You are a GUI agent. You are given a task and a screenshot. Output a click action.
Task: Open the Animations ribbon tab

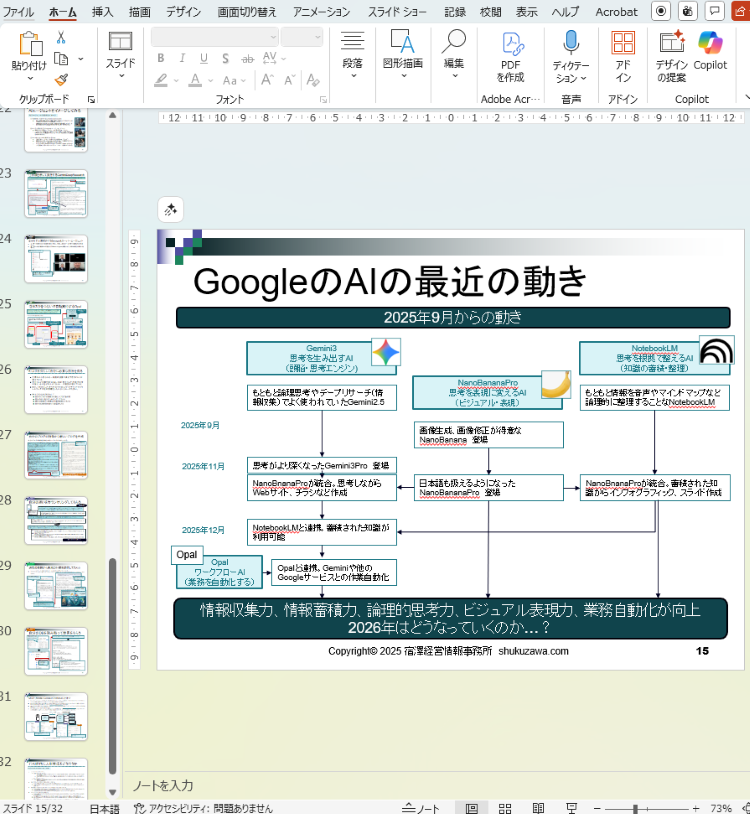[x=321, y=12]
